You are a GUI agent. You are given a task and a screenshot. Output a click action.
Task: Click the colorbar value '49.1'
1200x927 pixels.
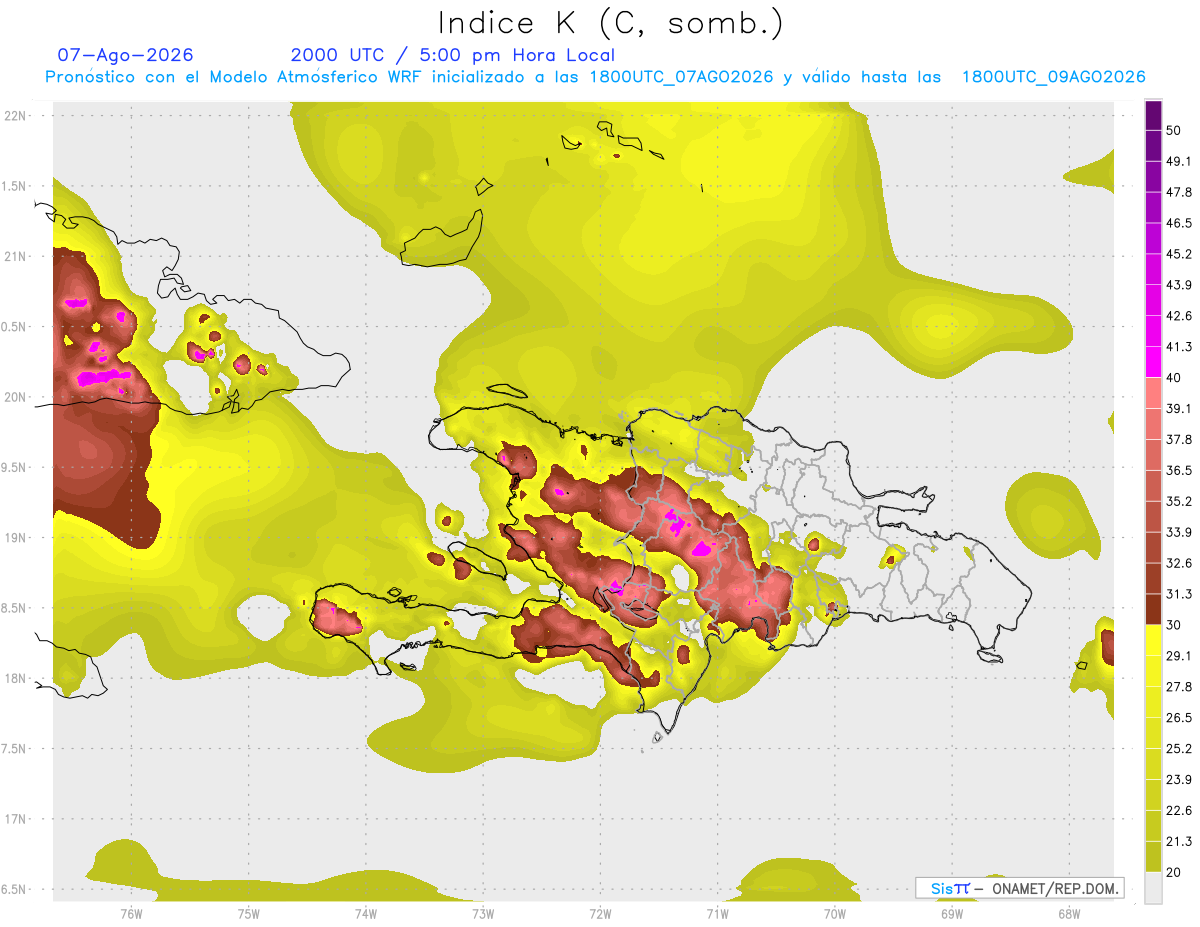(x=1179, y=161)
